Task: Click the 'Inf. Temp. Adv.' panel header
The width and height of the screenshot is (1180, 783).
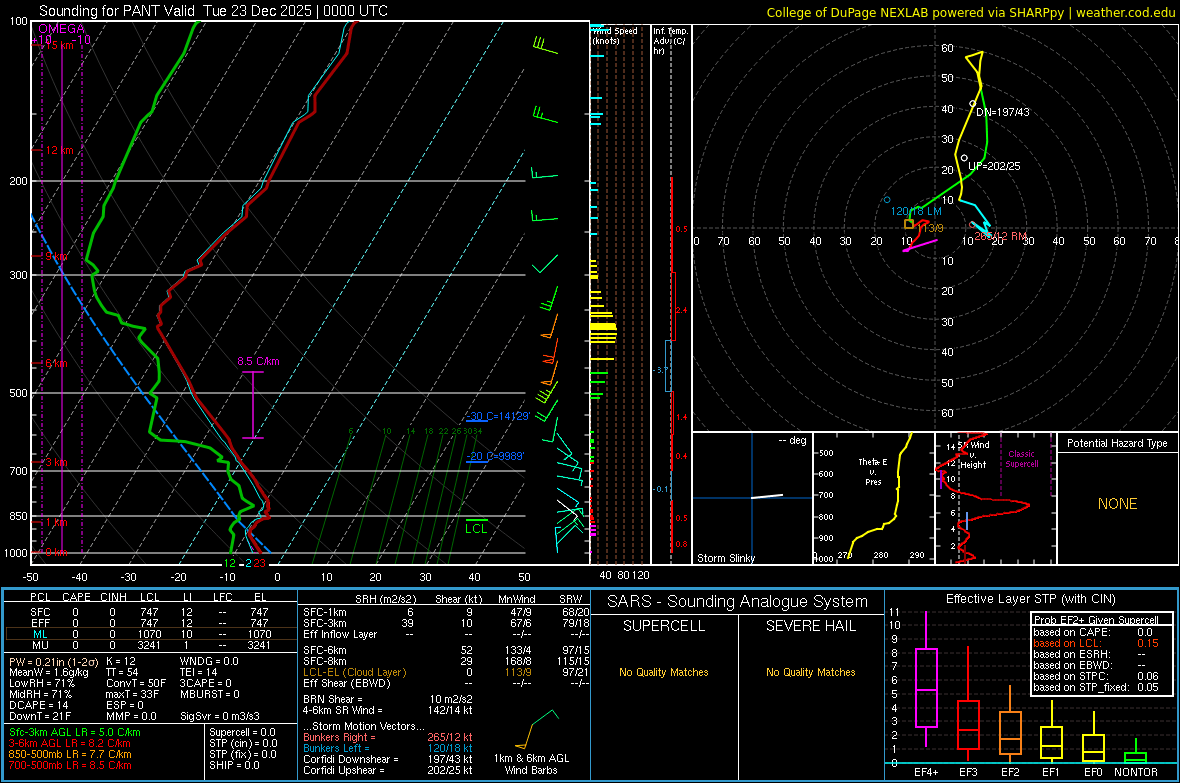Action: click(x=670, y=41)
